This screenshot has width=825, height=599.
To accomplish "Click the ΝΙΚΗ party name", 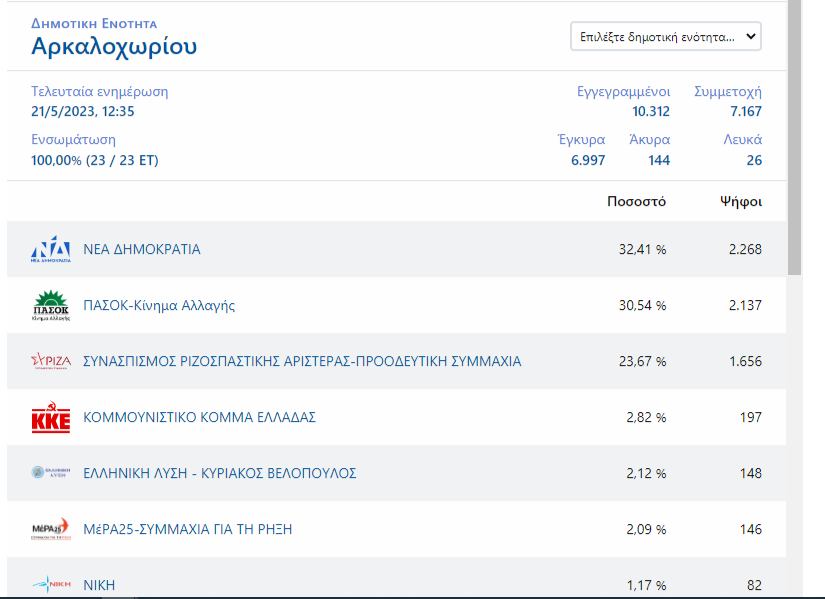I will pos(99,585).
